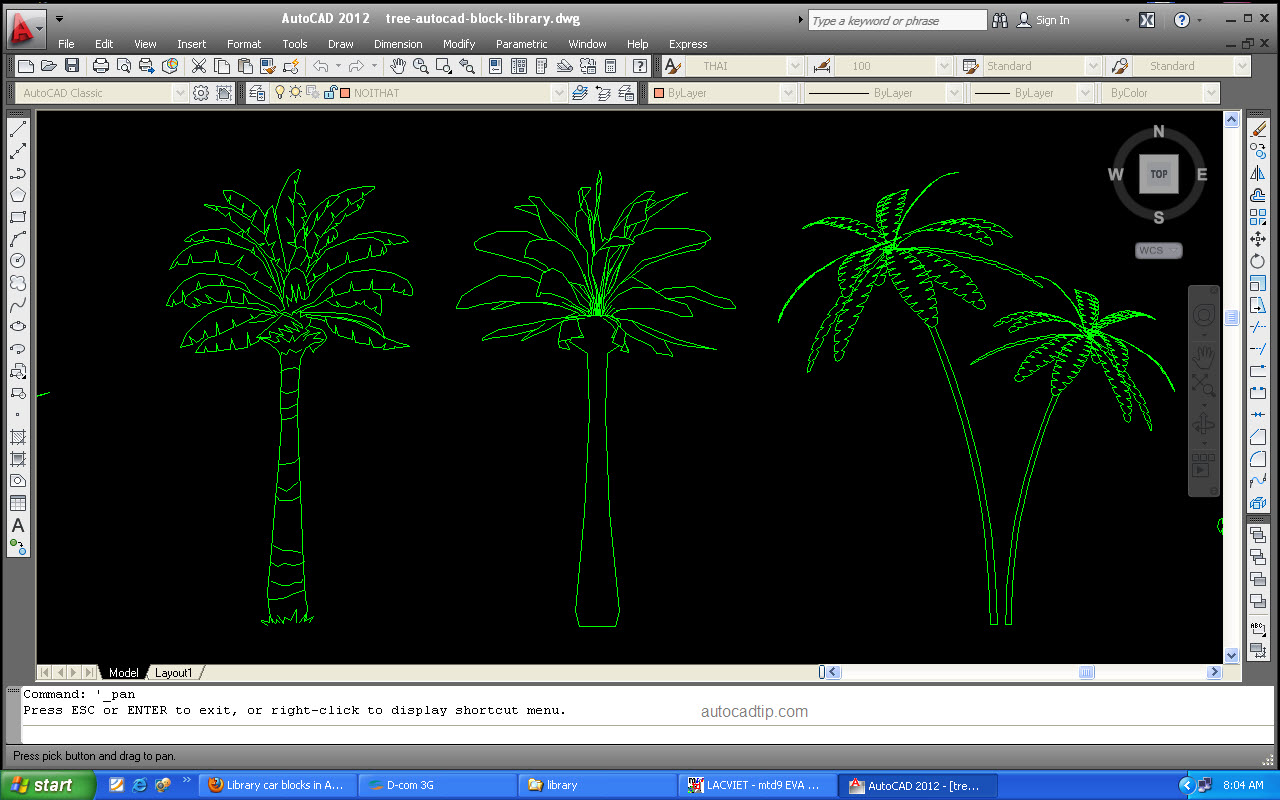Click the Undo arrow icon

click(320, 66)
